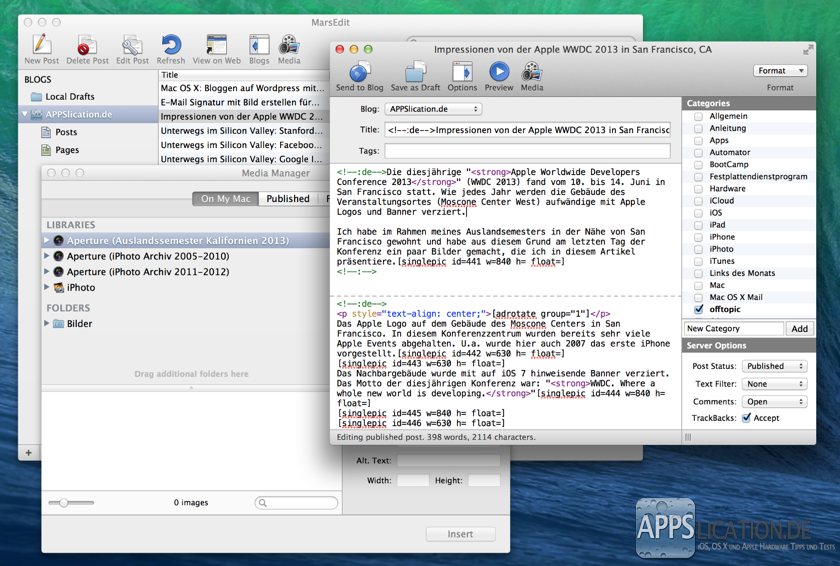Viewport: 840px width, 566px height.
Task: Click View on Web toolbar icon
Action: [216, 44]
